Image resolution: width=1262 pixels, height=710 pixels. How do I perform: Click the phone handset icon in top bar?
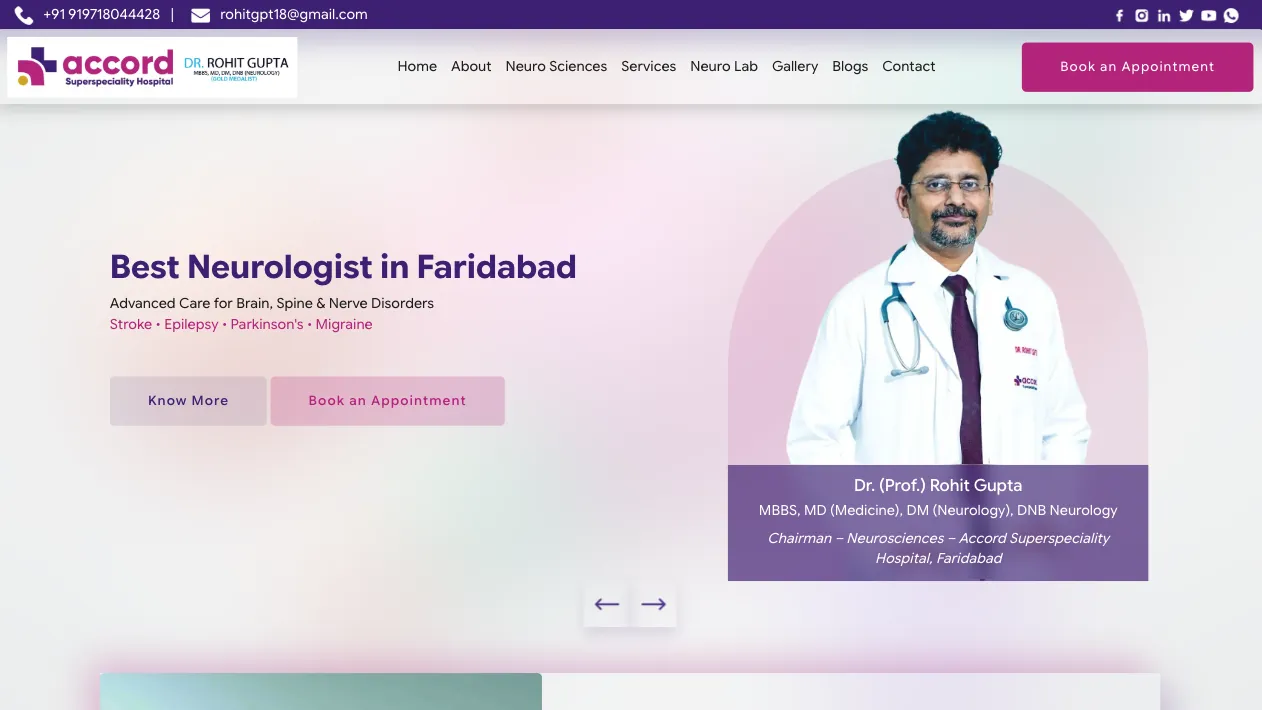(x=24, y=15)
